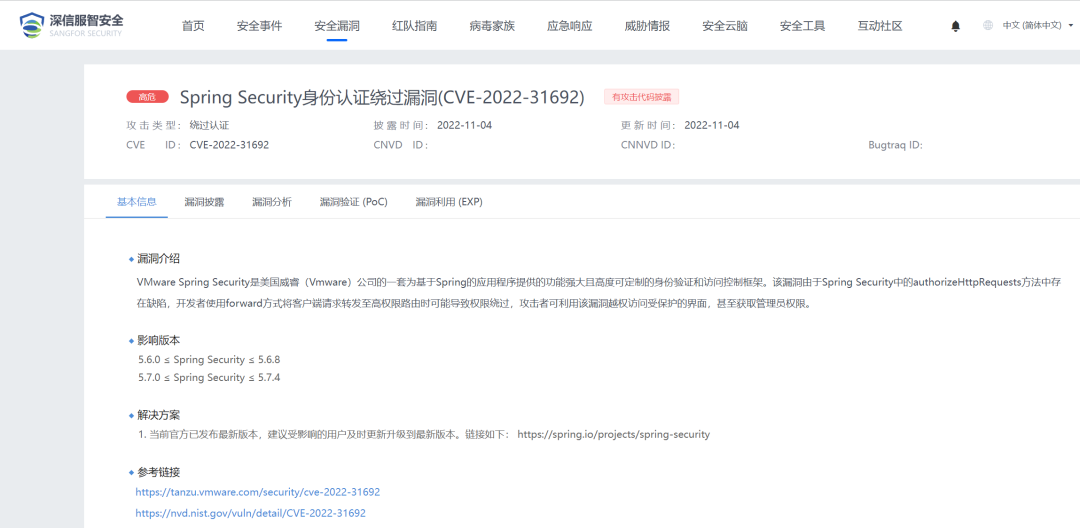Click the 更新时间 date 2022-11-04
This screenshot has height=528, width=1080.
pyautogui.click(x=712, y=125)
